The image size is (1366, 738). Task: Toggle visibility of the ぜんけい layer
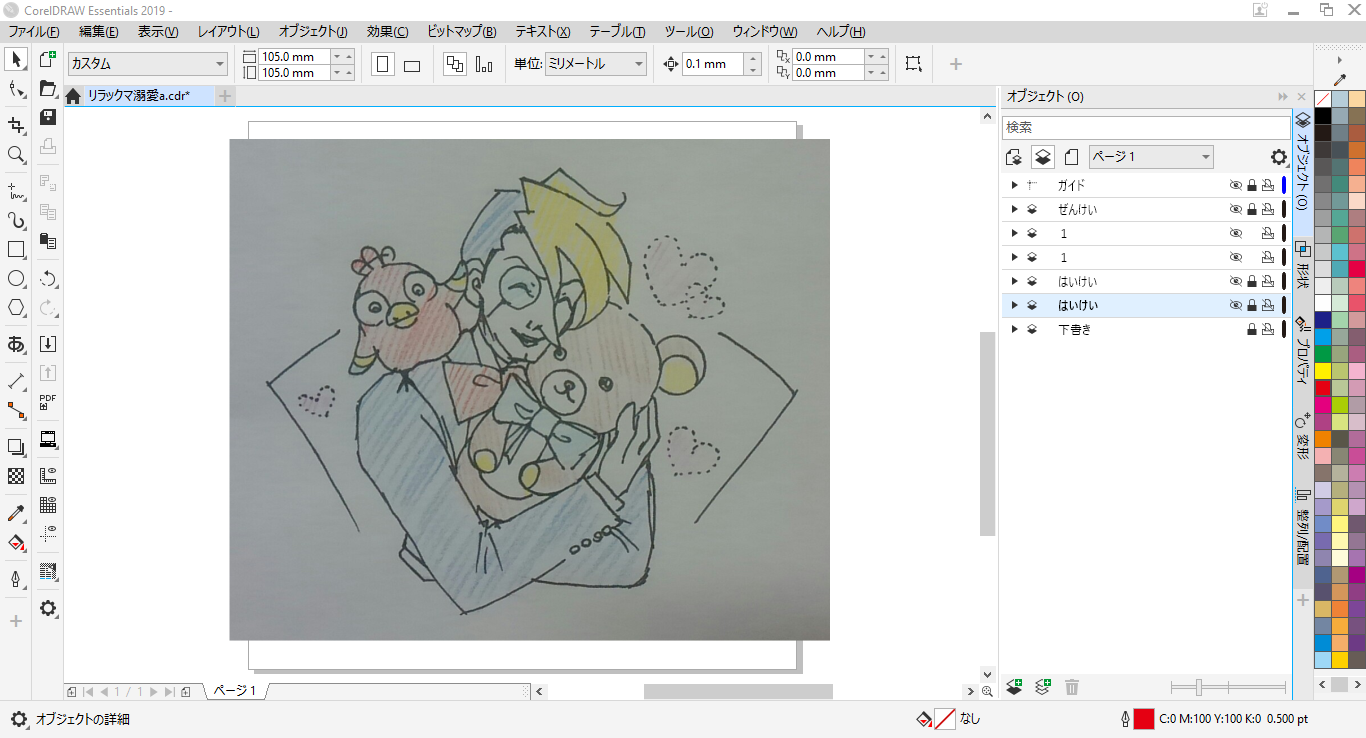[x=1235, y=209]
